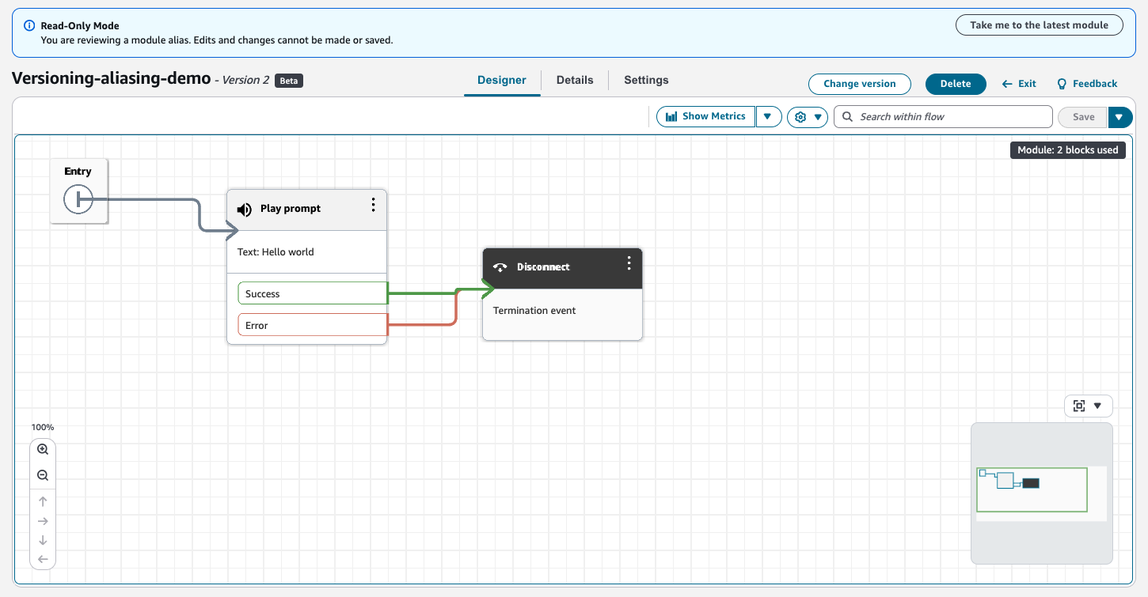Screen dimensions: 1148x597
Task: Select the zoom in magnifier icon
Action: click(42, 448)
